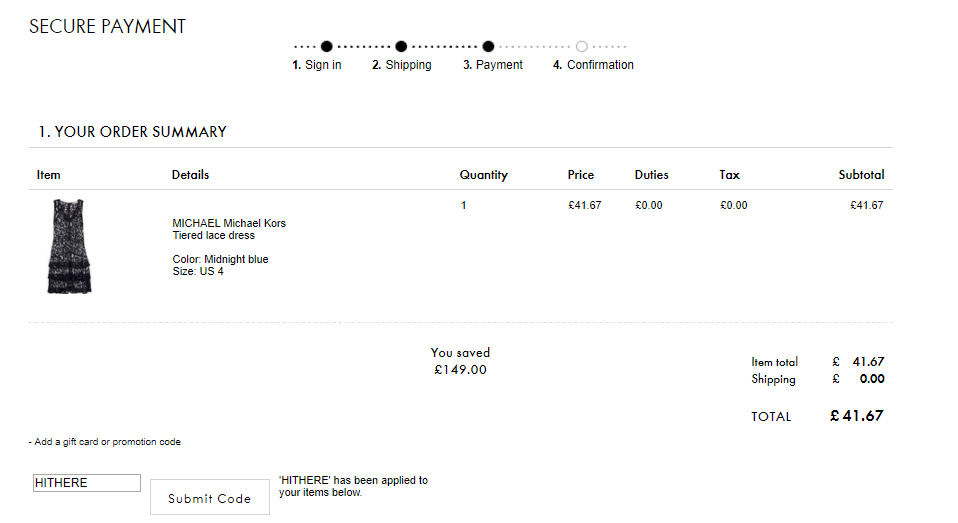Select the '4. Confirmation' step label
Screen dimensions: 958x523
pos(593,65)
